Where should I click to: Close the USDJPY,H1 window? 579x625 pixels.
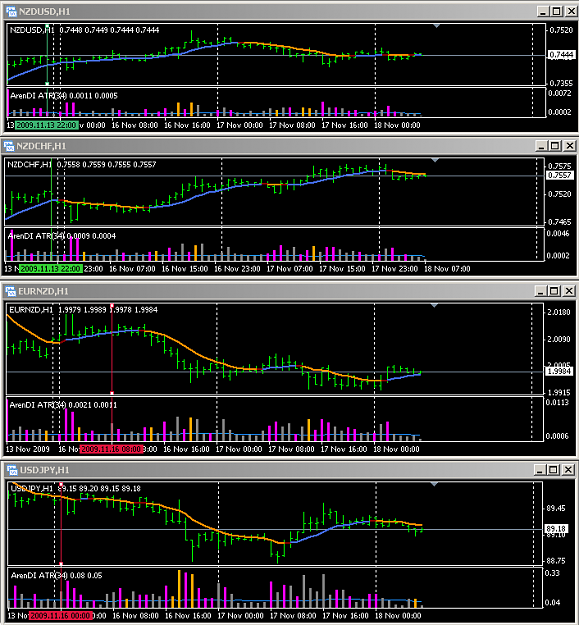pyautogui.click(x=568, y=470)
